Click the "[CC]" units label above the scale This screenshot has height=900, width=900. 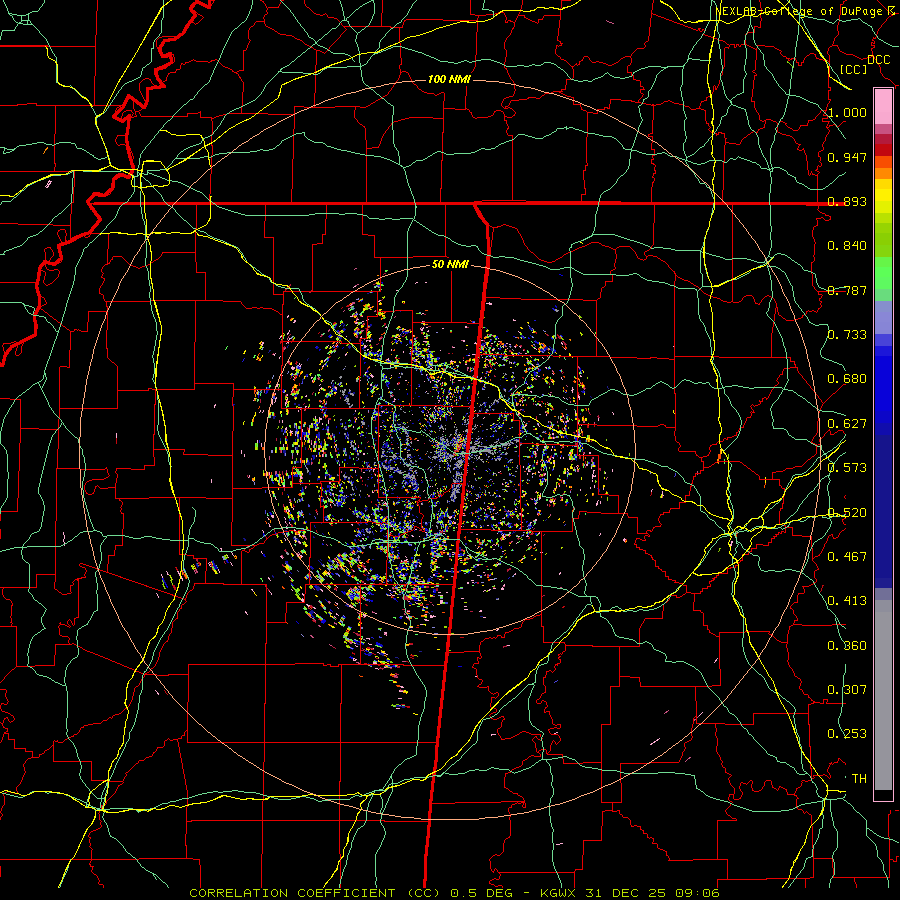tap(854, 69)
